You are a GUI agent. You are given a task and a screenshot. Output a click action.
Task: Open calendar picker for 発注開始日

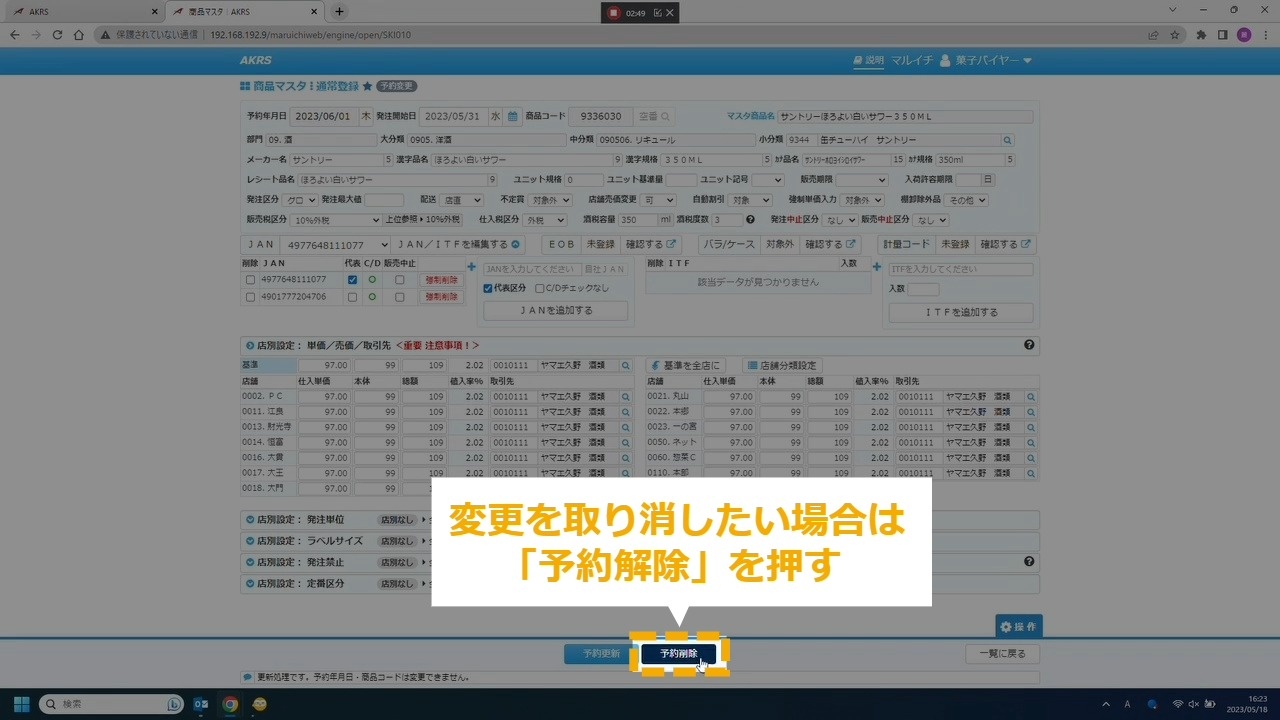(513, 116)
